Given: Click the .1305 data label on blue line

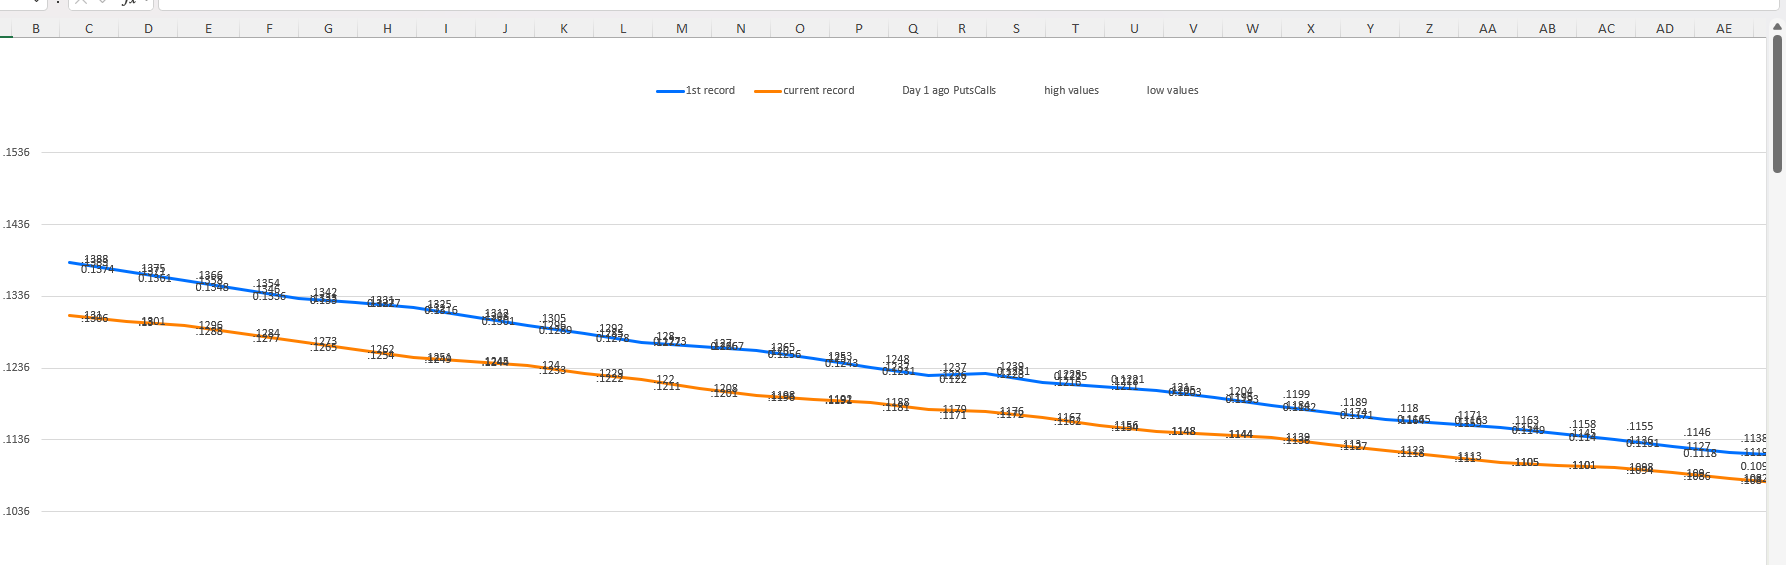Looking at the screenshot, I should click(553, 319).
